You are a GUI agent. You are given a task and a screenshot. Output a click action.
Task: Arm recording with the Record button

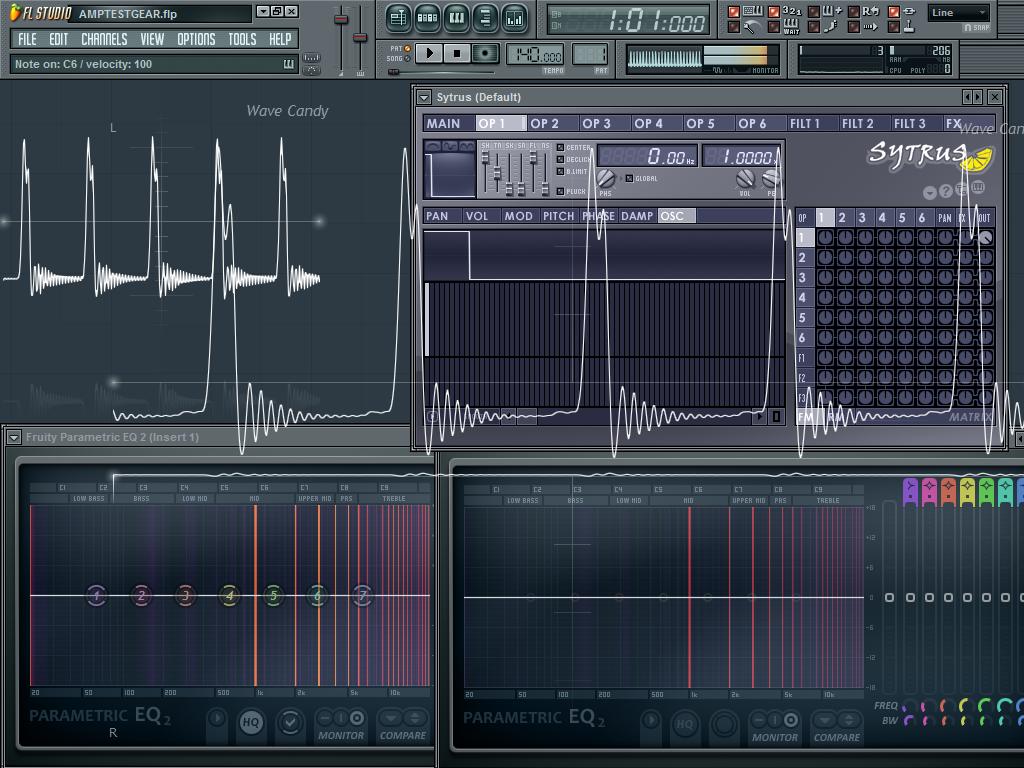point(485,54)
